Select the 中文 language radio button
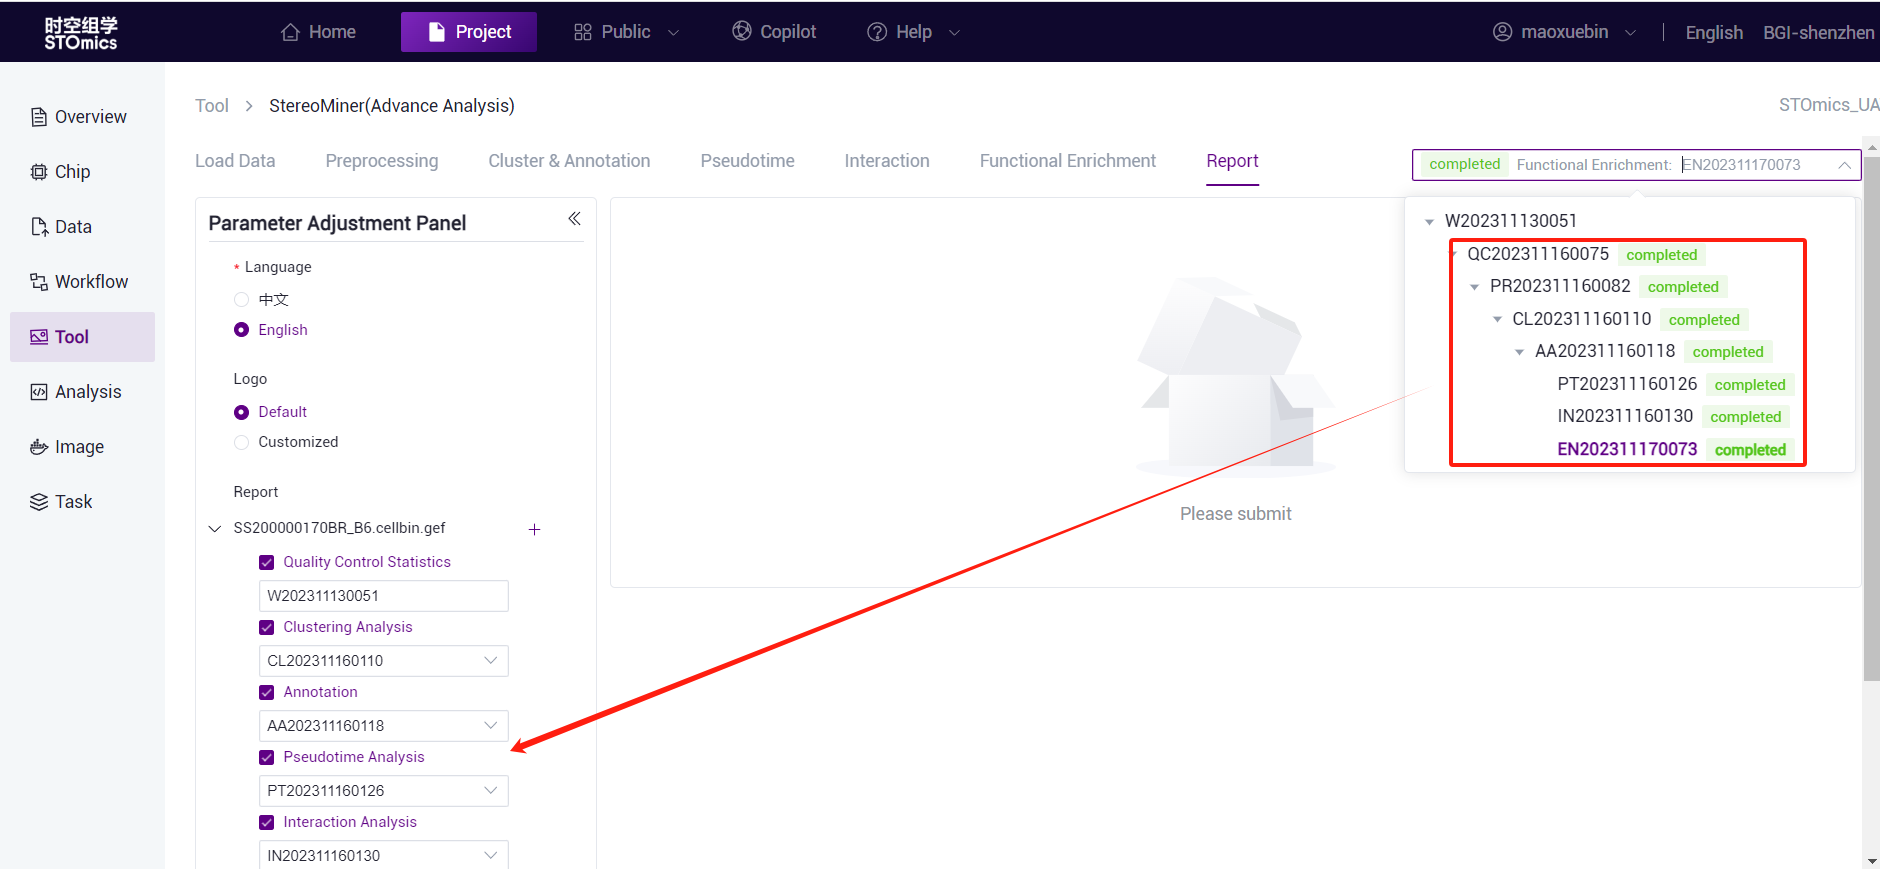 click(241, 299)
